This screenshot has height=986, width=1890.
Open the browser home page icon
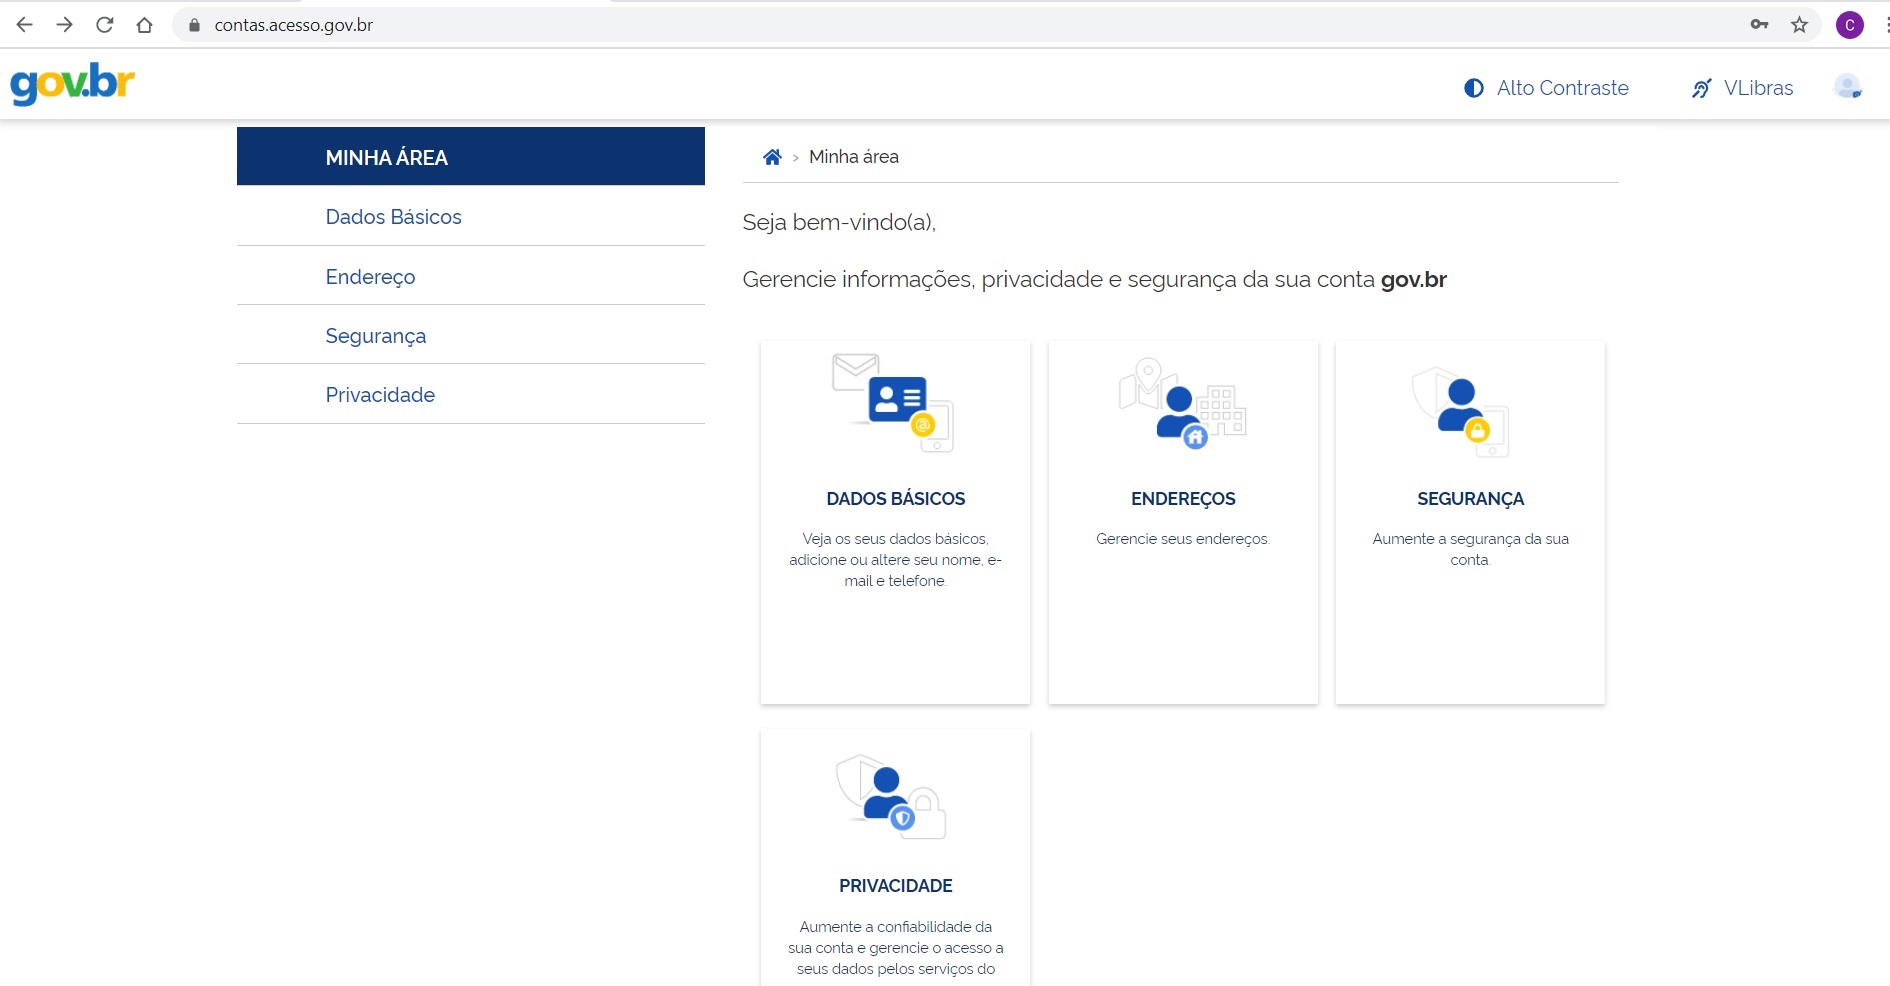click(144, 25)
